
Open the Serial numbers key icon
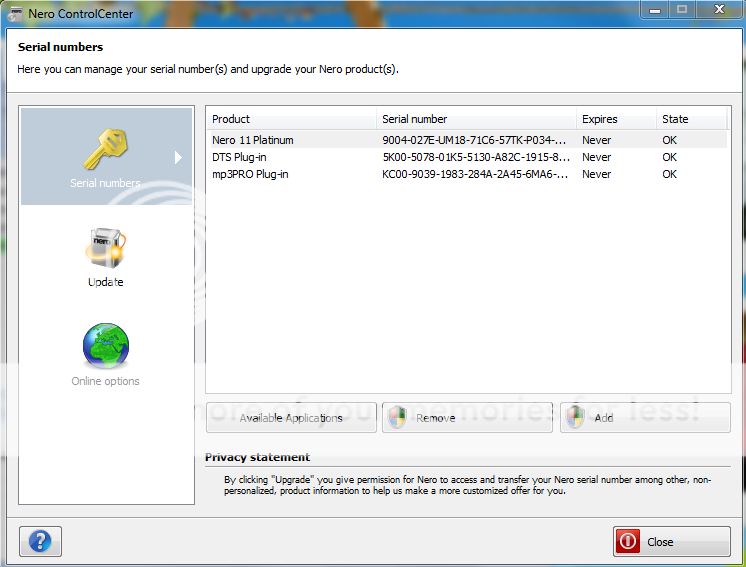105,149
